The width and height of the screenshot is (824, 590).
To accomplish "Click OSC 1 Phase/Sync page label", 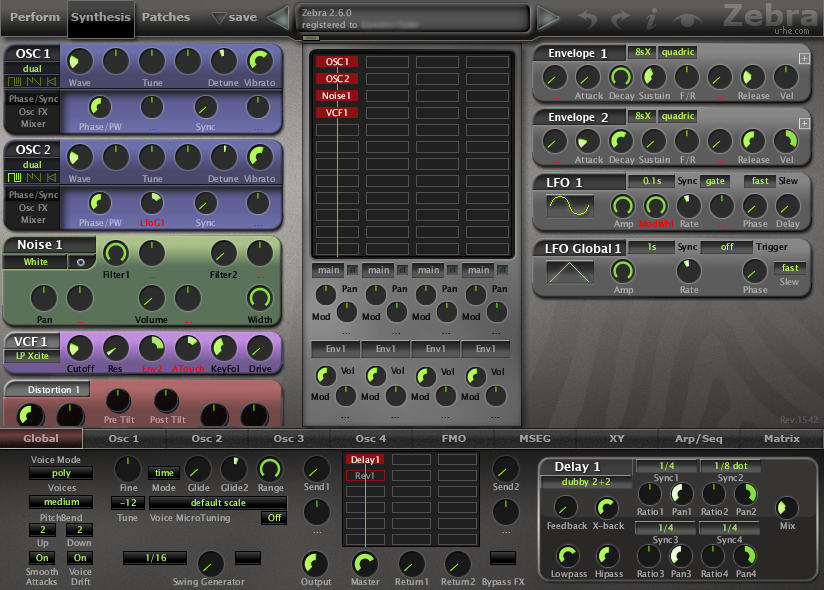I will coord(33,99).
